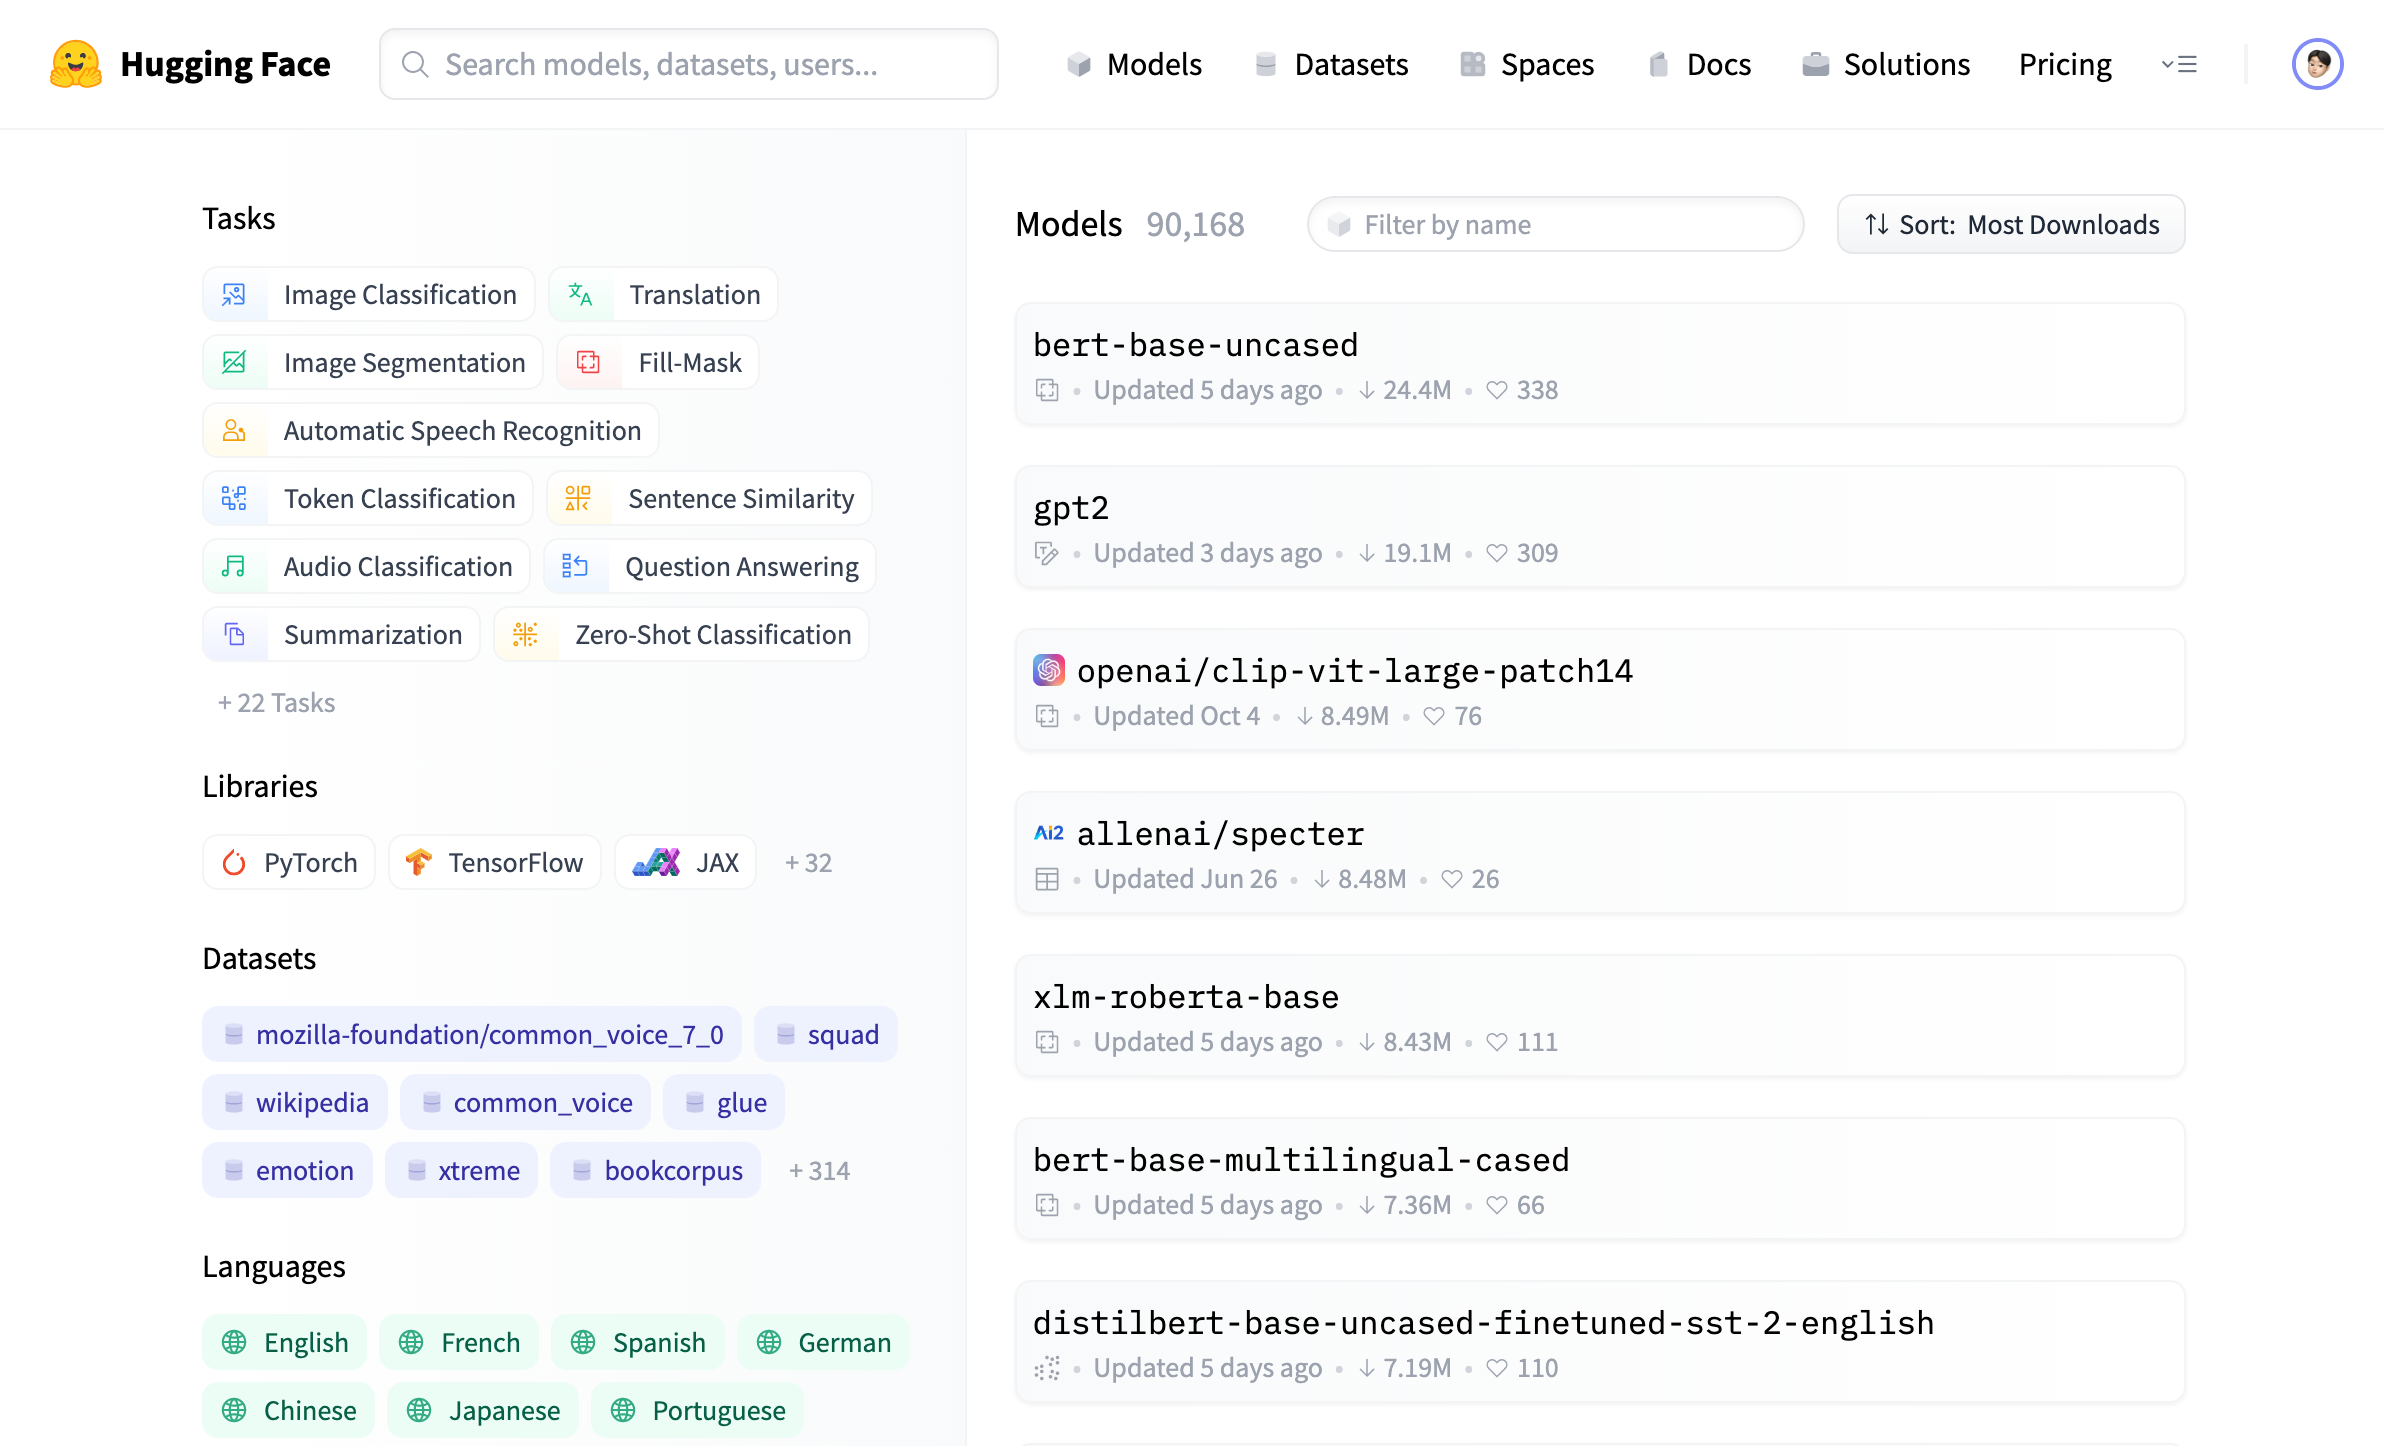The height and width of the screenshot is (1446, 2384).
Task: Filter by bookcorpus dataset
Action: pos(656,1171)
